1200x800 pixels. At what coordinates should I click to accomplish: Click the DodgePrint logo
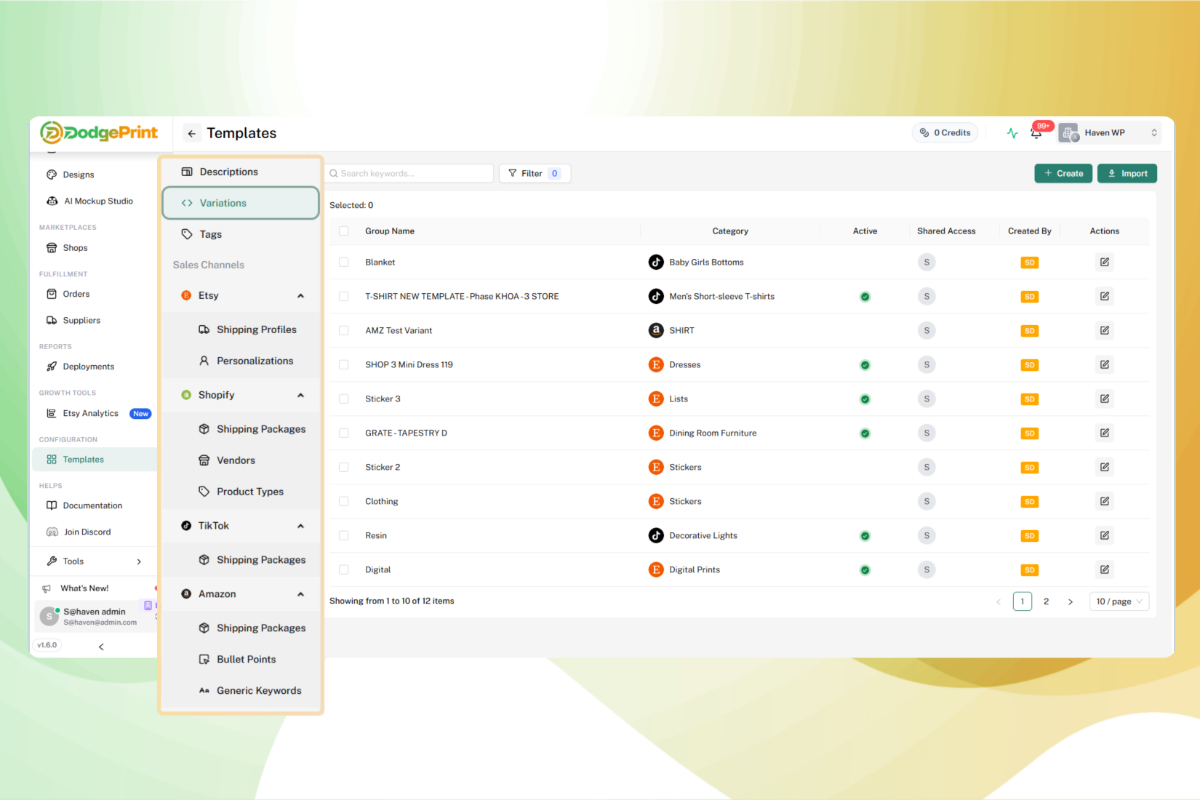(x=99, y=132)
